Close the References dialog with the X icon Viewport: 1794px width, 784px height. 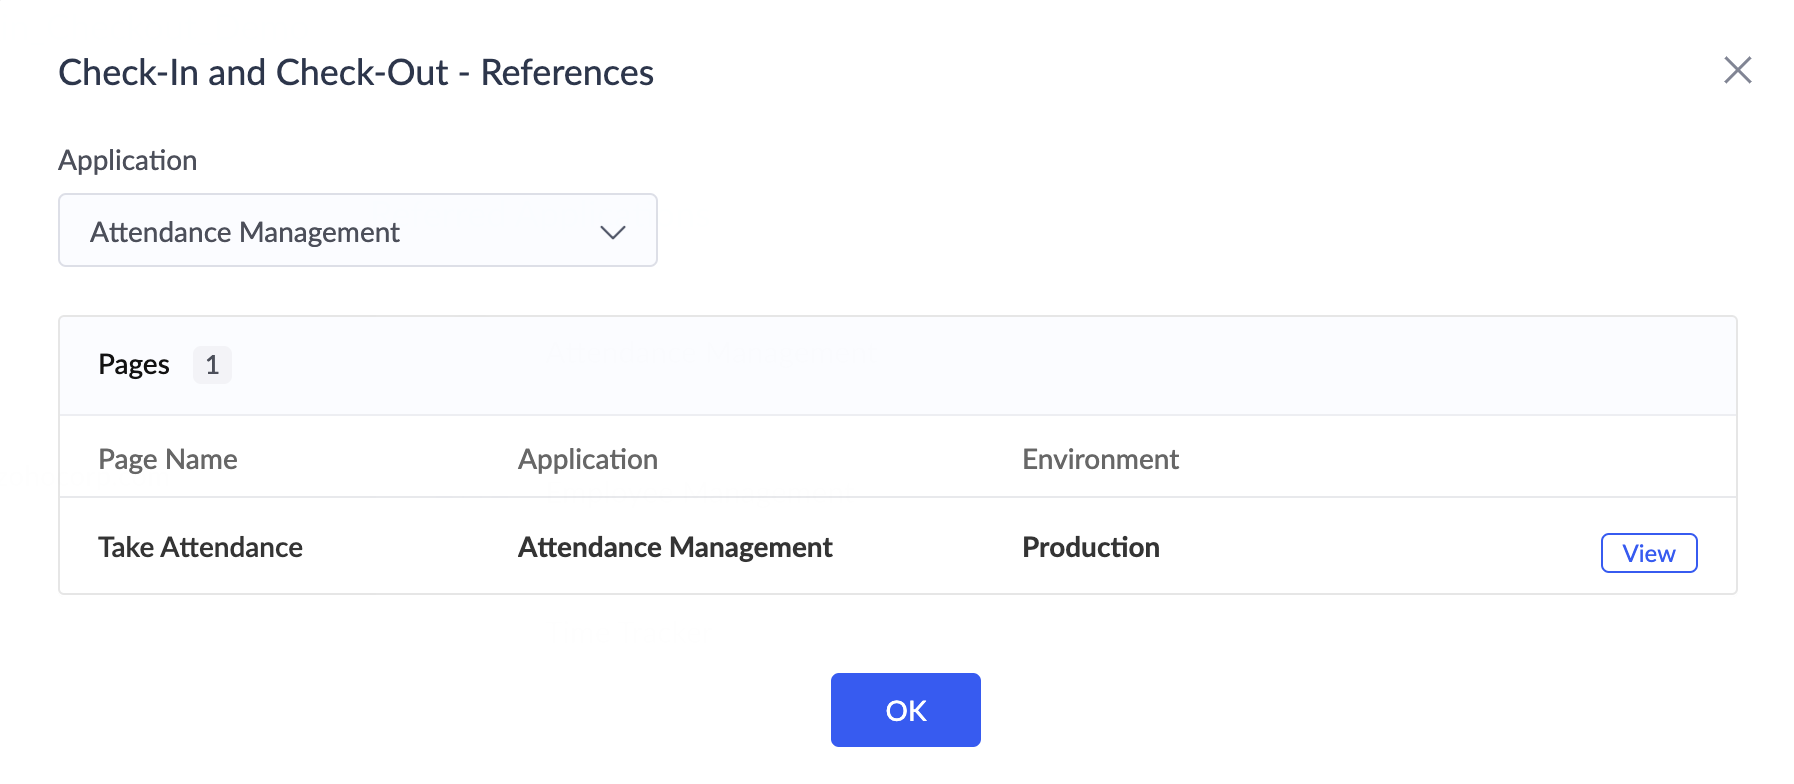point(1738,70)
